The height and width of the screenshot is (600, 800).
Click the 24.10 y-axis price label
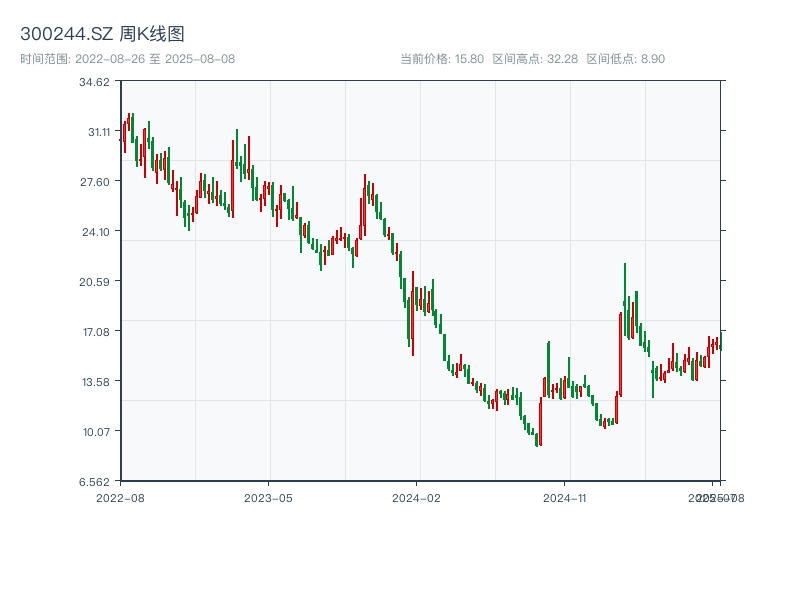(95, 232)
